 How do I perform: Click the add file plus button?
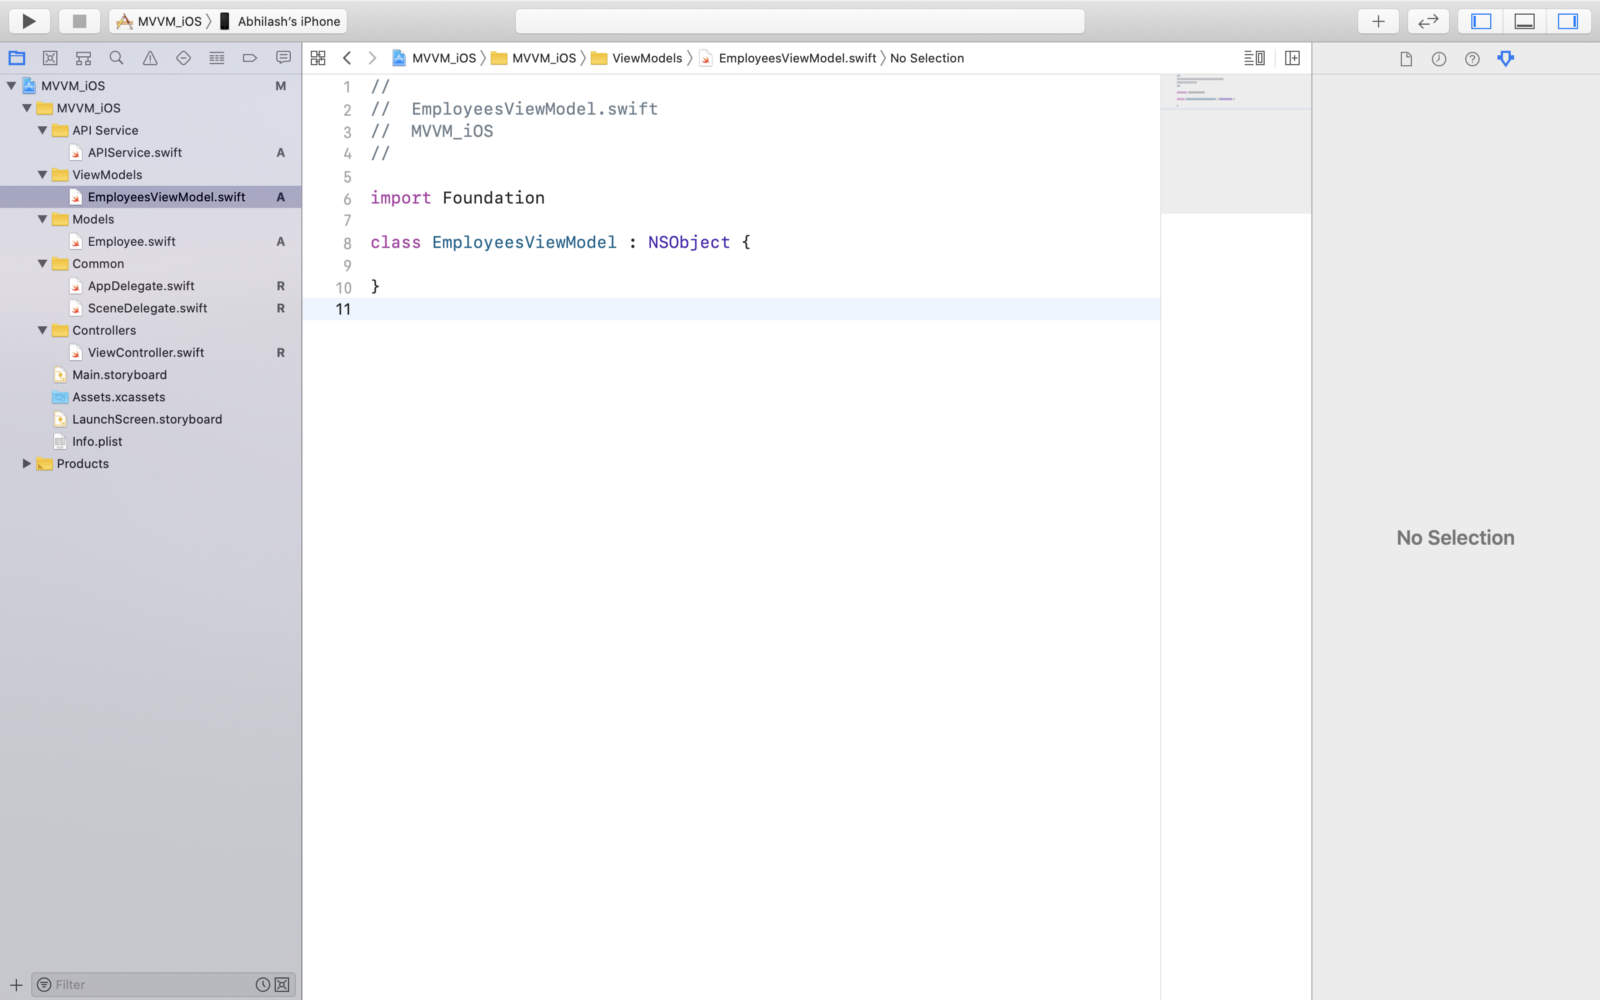coord(16,985)
